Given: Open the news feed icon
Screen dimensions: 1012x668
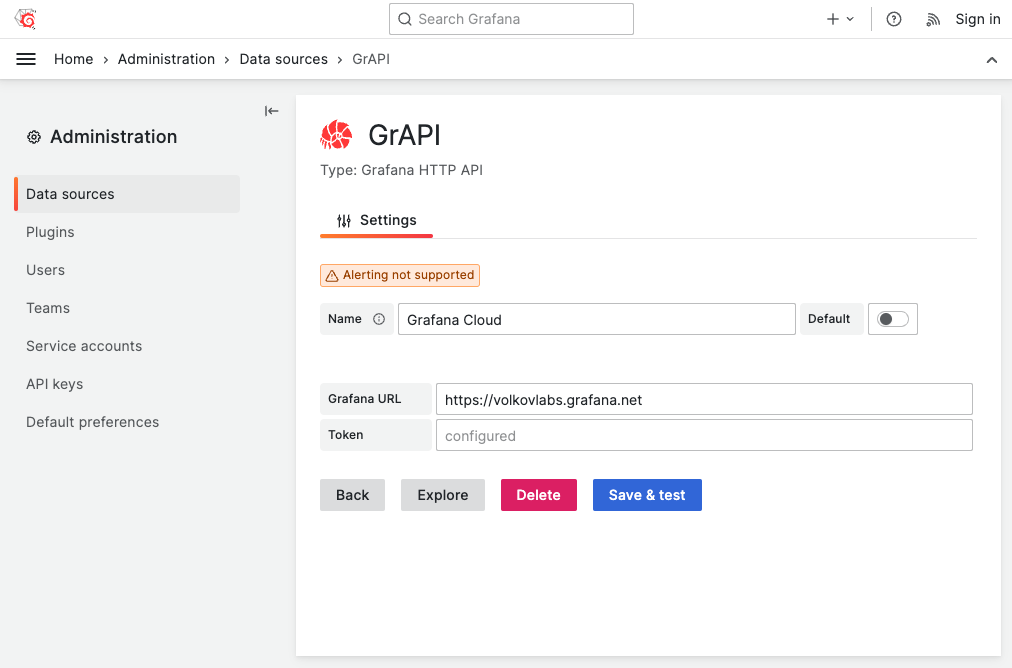Looking at the screenshot, I should 933,19.
